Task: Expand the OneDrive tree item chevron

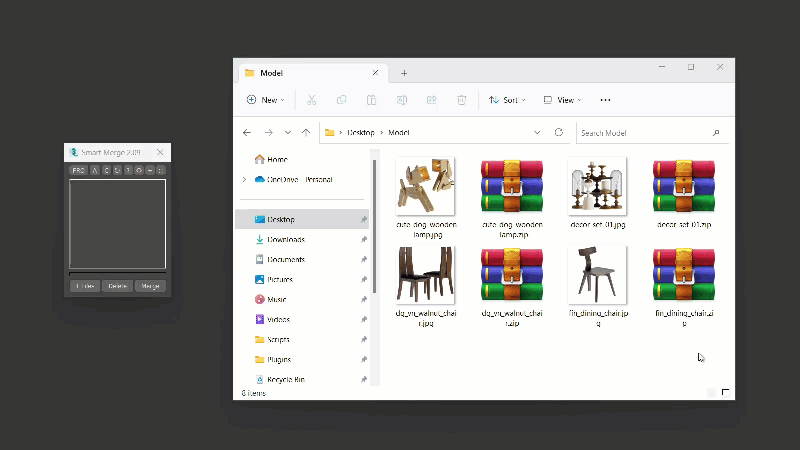Action: (x=244, y=179)
